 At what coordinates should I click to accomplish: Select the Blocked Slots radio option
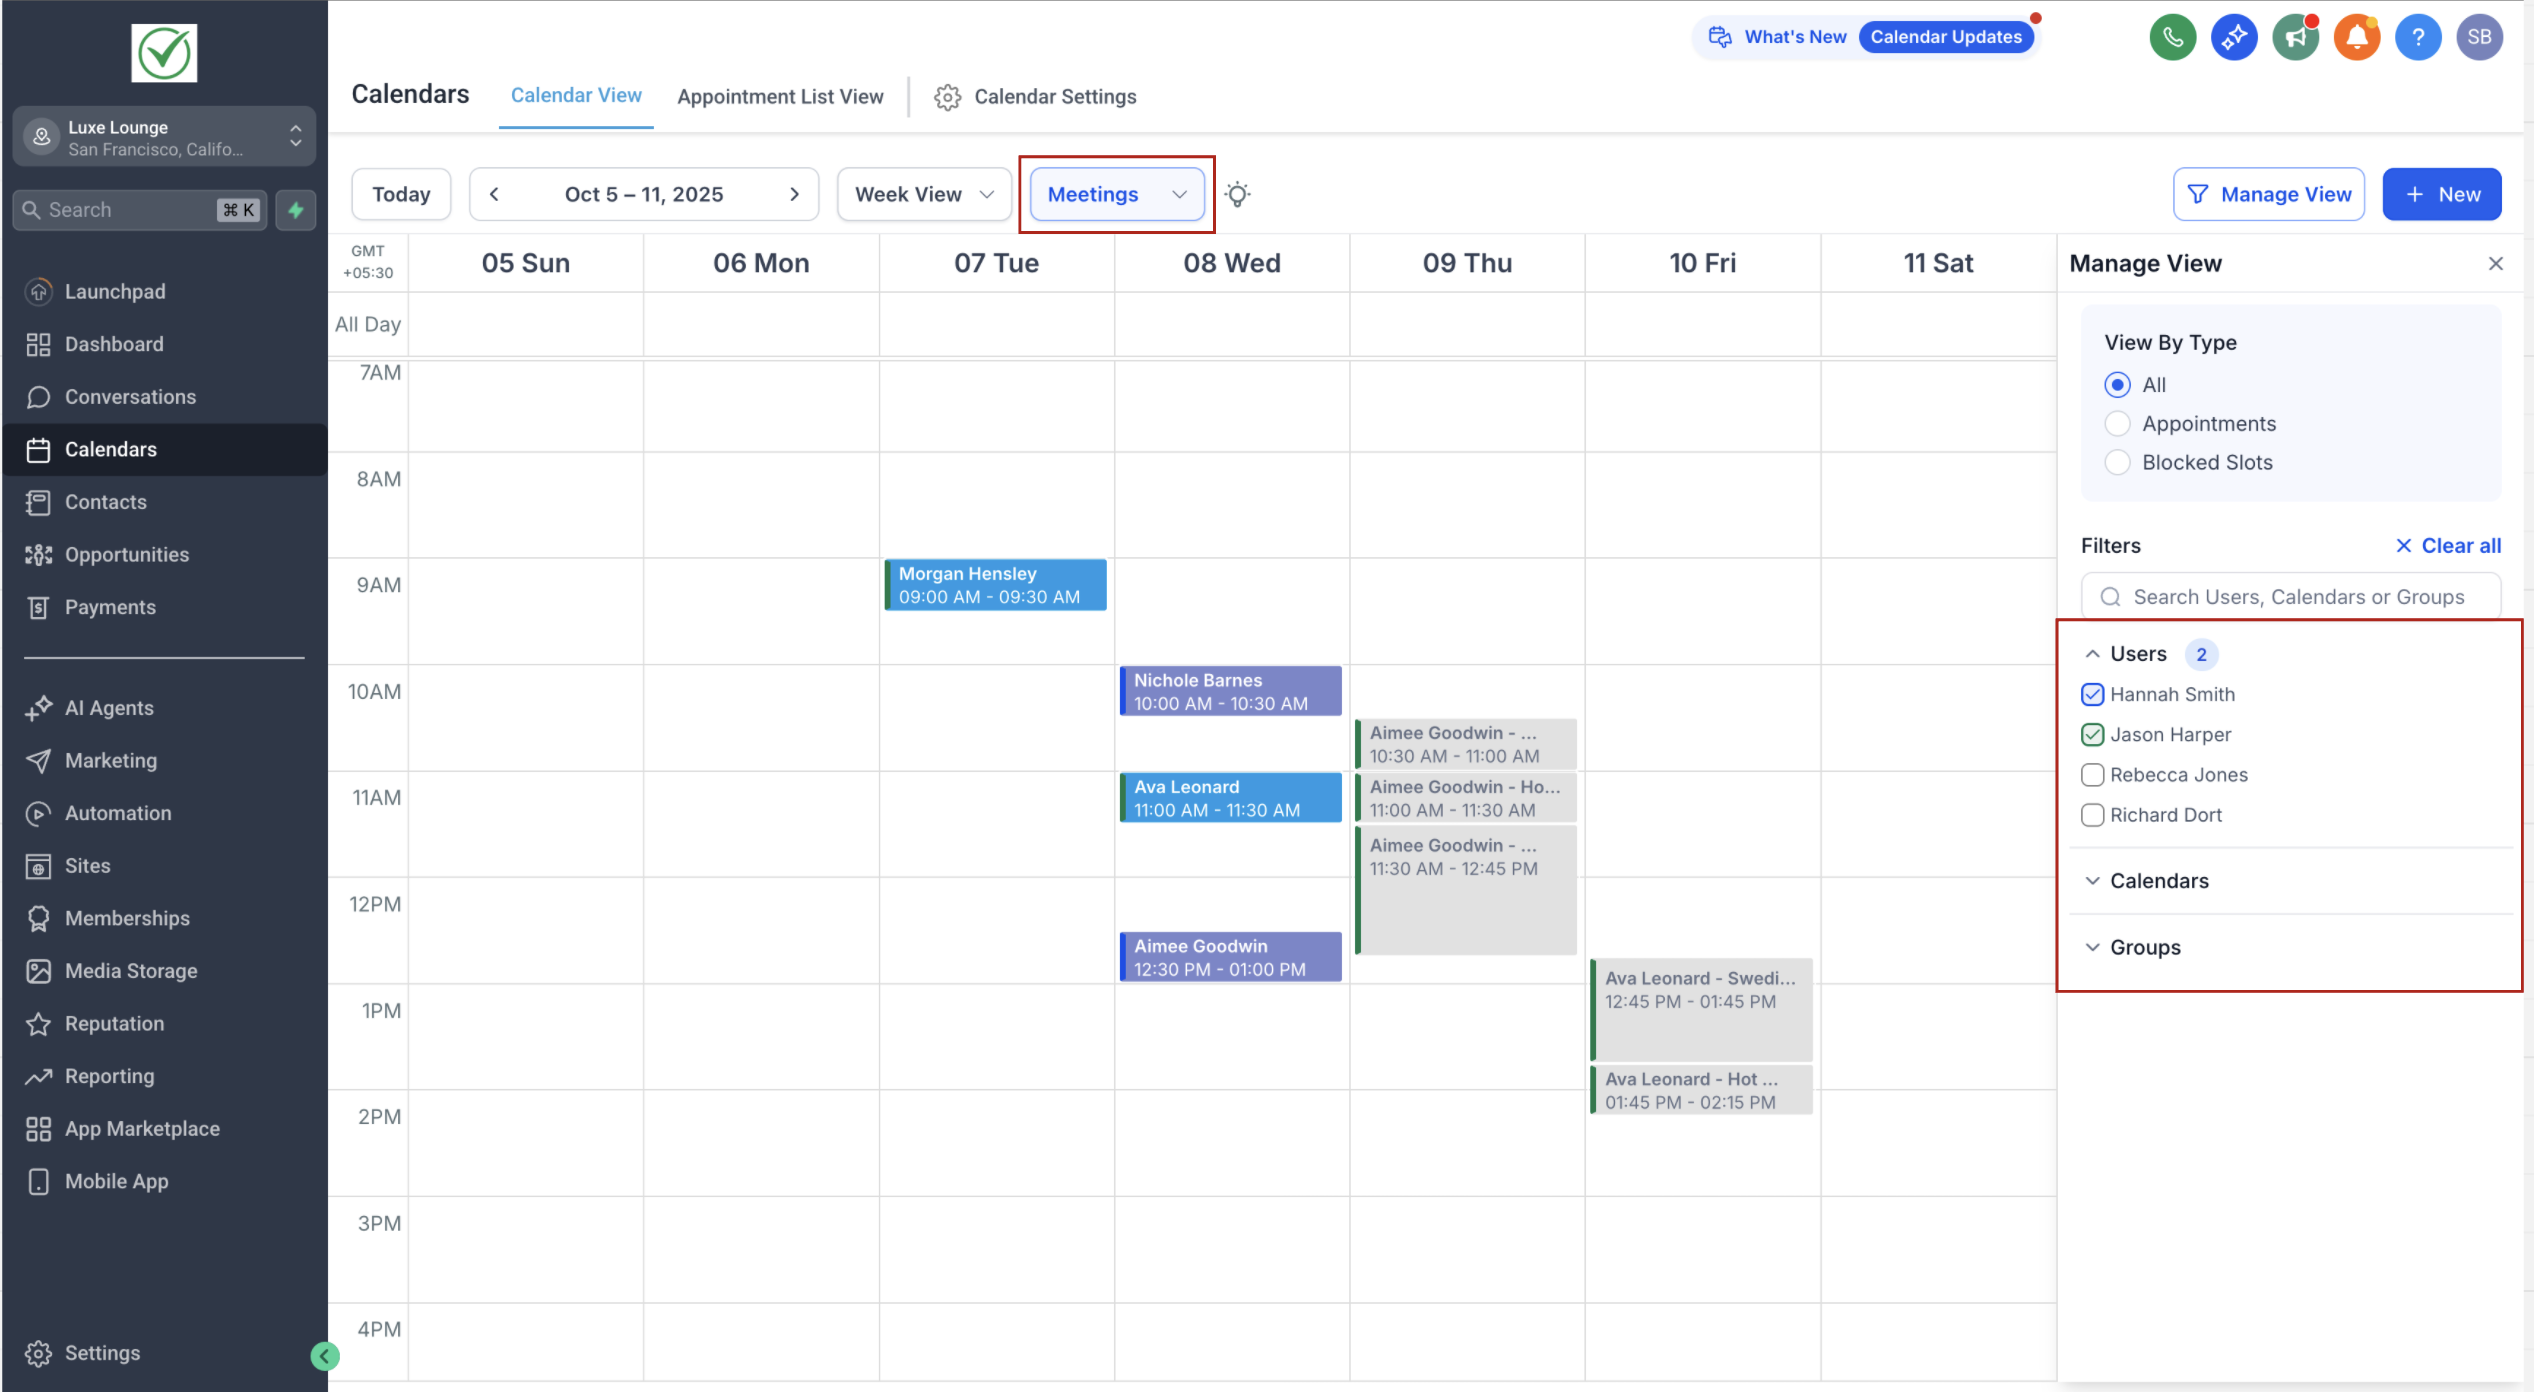pyautogui.click(x=2117, y=462)
